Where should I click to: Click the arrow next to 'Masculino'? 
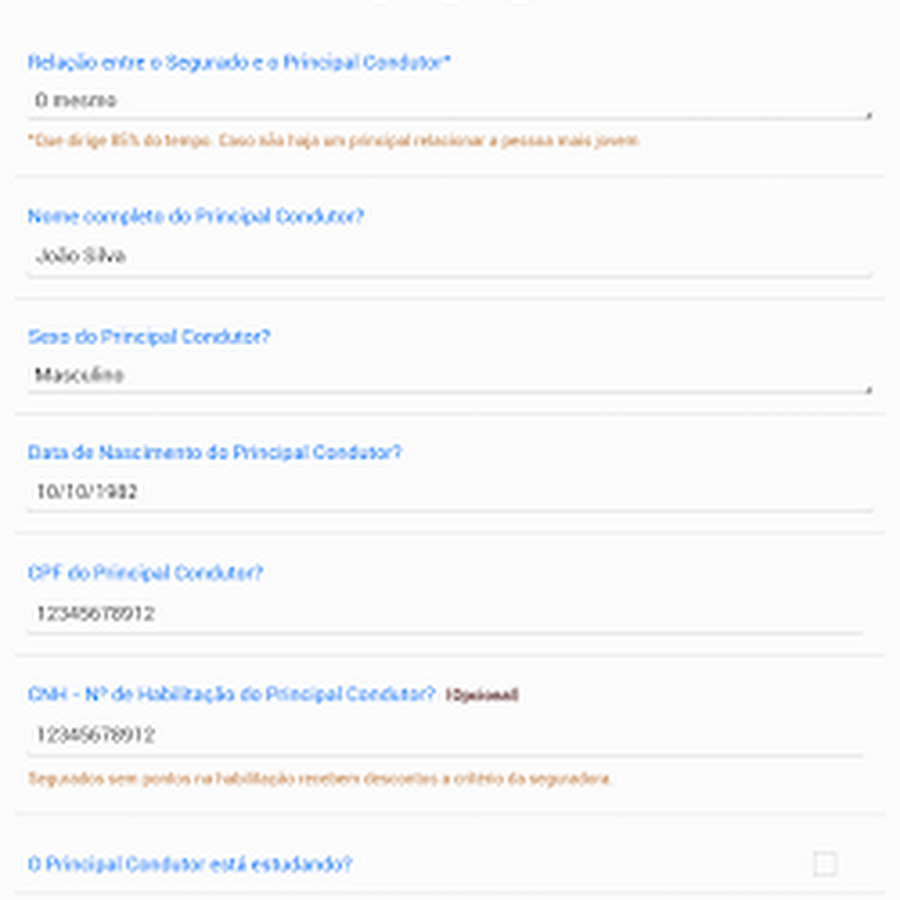tap(868, 388)
